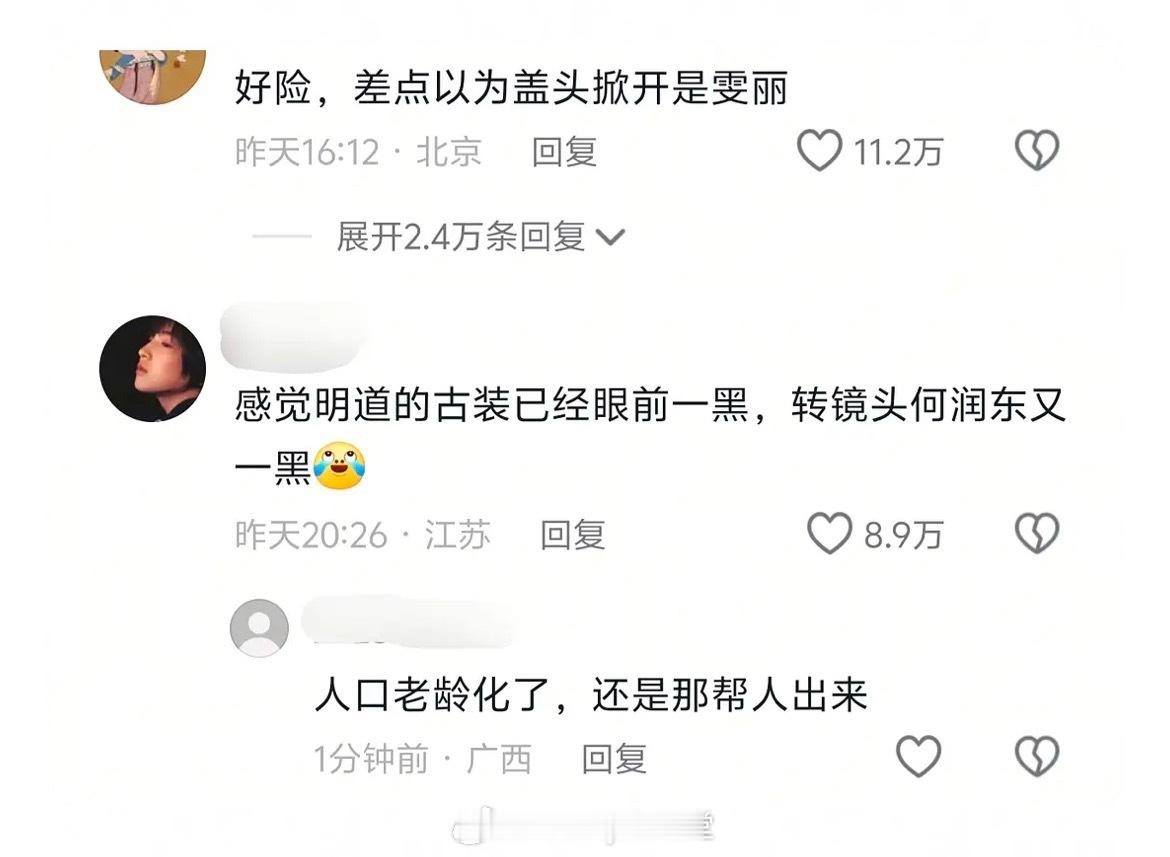Expand 展开2.4万条回复 replies
Image resolution: width=1170 pixels, height=857 pixels.
pyautogui.click(x=460, y=237)
